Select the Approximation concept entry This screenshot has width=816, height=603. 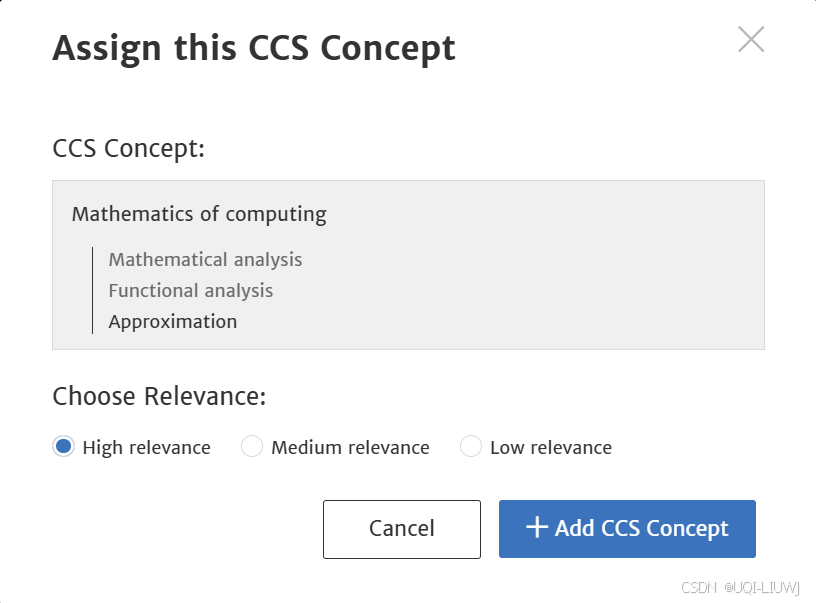[173, 321]
